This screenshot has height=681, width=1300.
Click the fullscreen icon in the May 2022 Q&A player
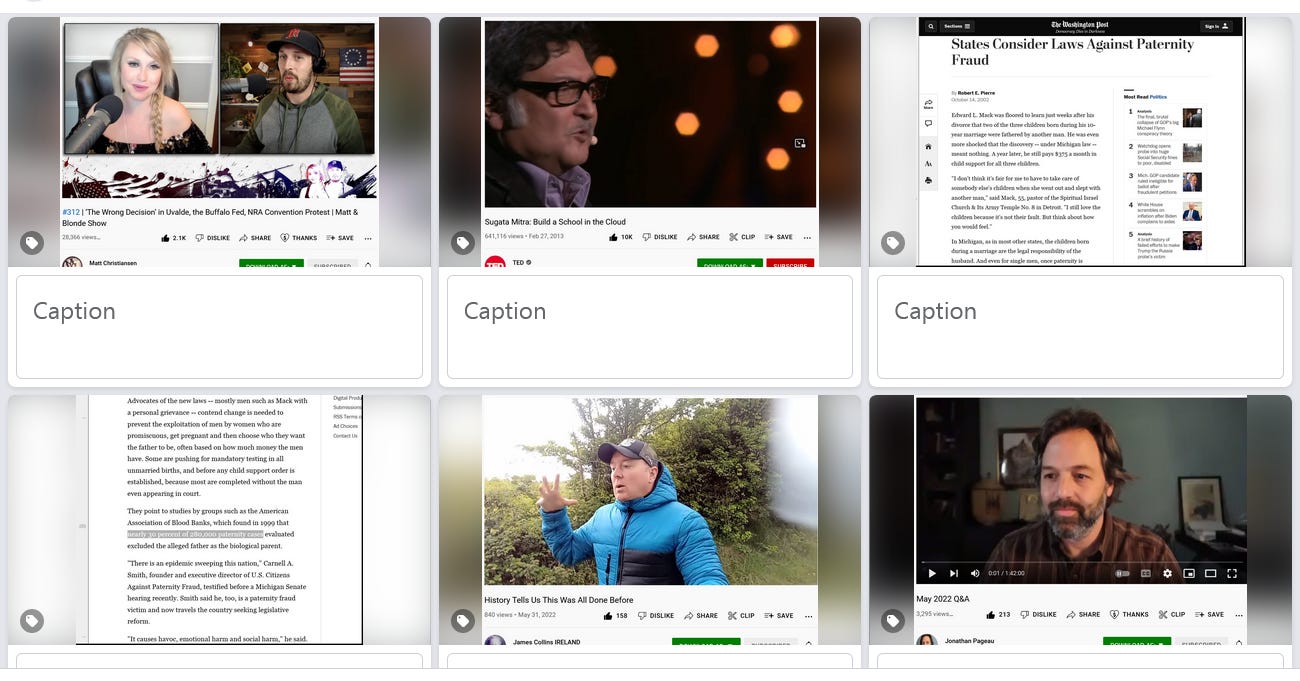pos(1232,573)
